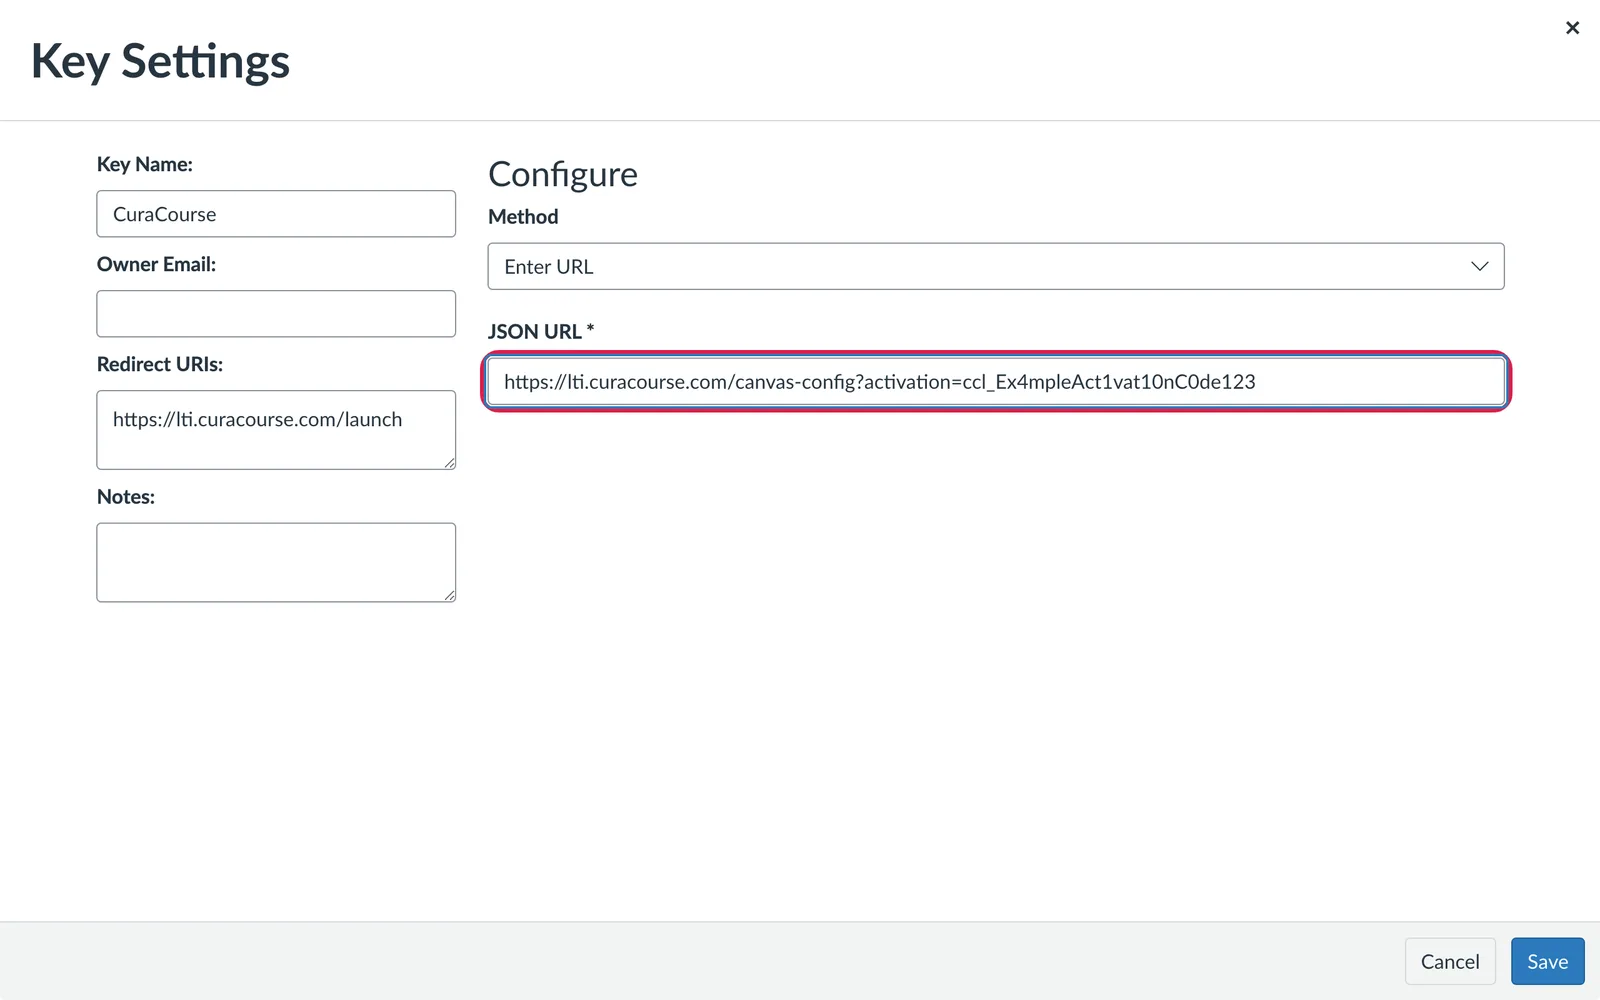Open the Method dropdown

pyautogui.click(x=996, y=266)
